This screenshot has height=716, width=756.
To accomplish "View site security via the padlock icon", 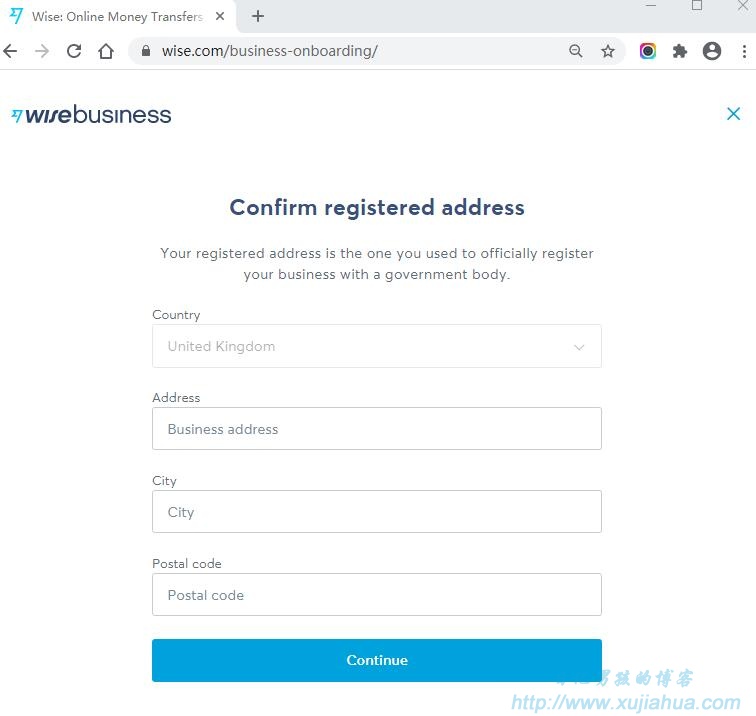I will tap(146, 51).
